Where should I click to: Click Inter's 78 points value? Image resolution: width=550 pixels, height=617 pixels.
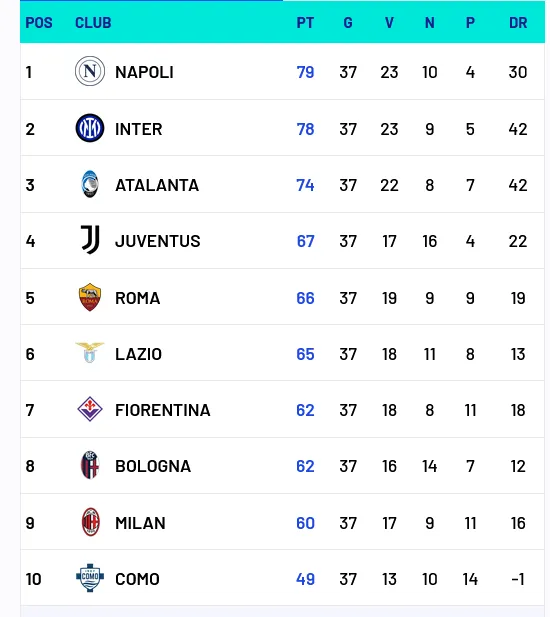tap(305, 129)
